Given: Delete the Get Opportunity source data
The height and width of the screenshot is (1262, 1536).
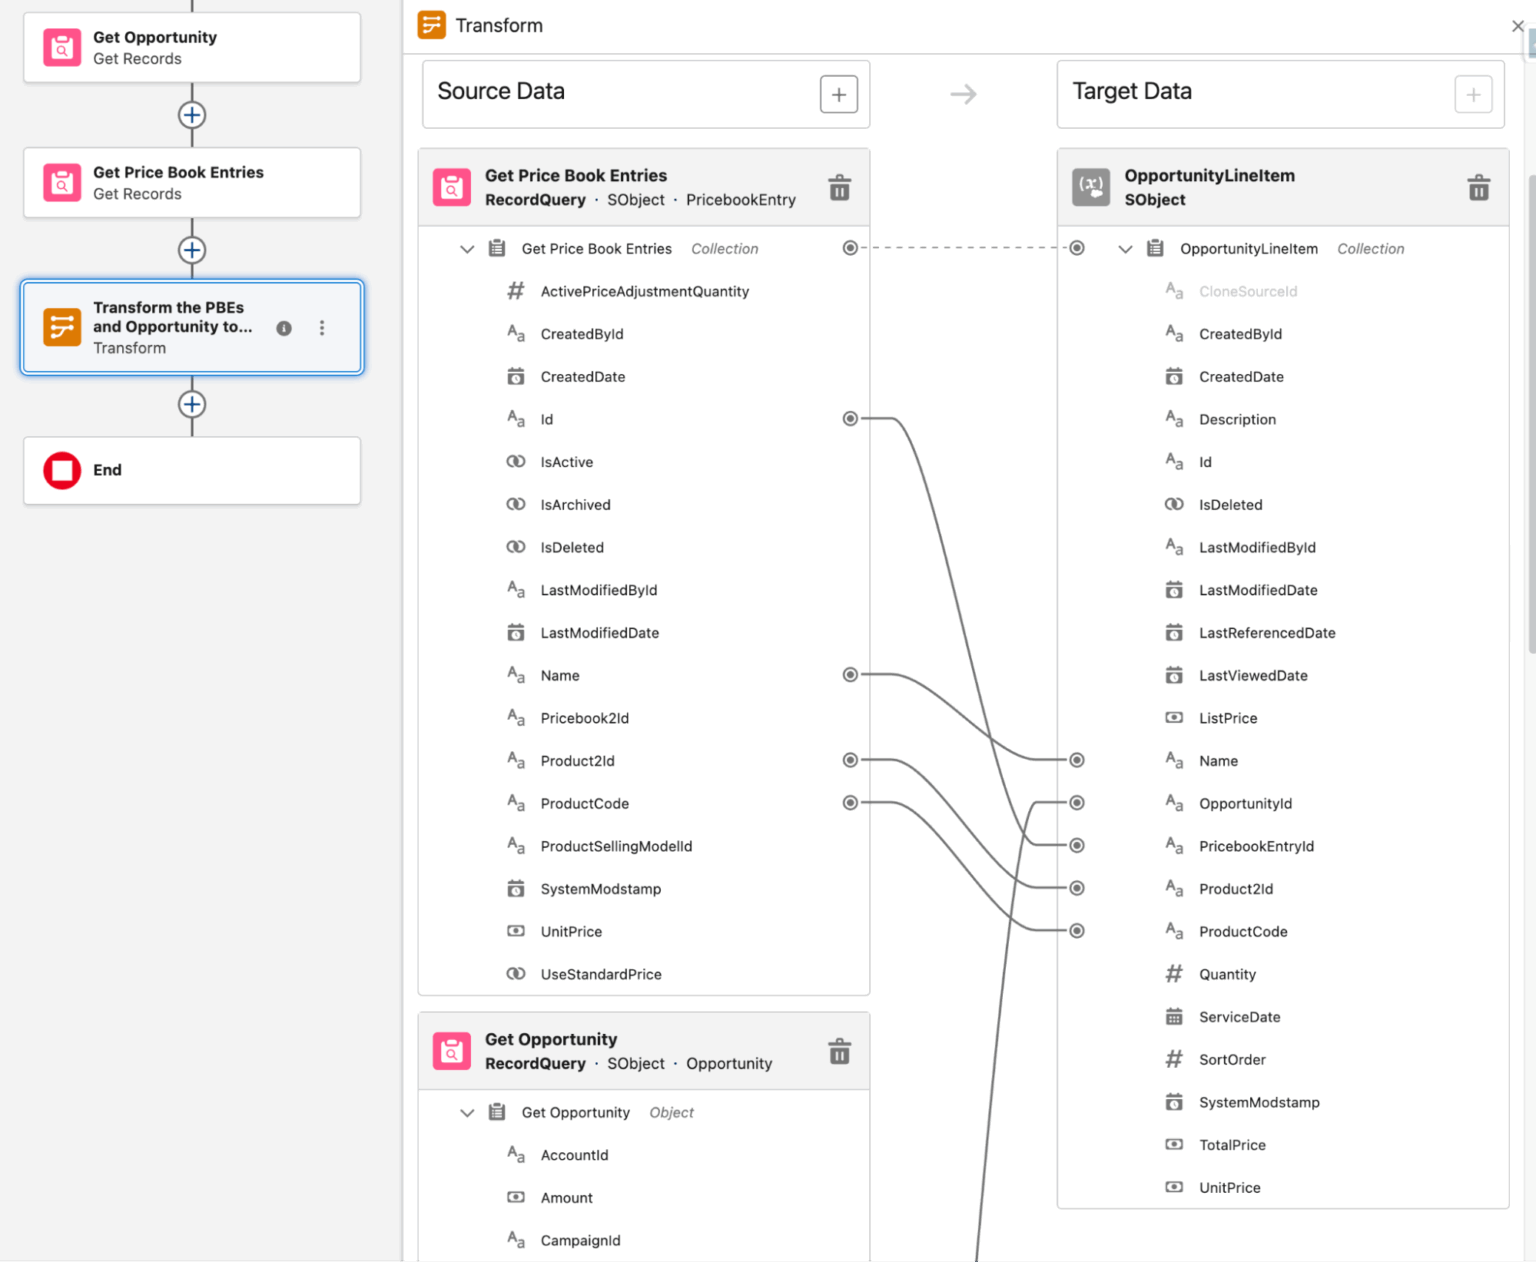Looking at the screenshot, I should coord(839,1051).
